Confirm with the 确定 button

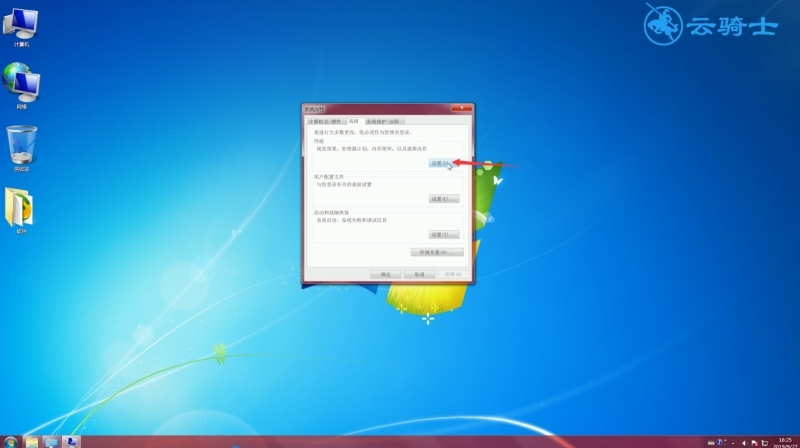click(x=385, y=275)
